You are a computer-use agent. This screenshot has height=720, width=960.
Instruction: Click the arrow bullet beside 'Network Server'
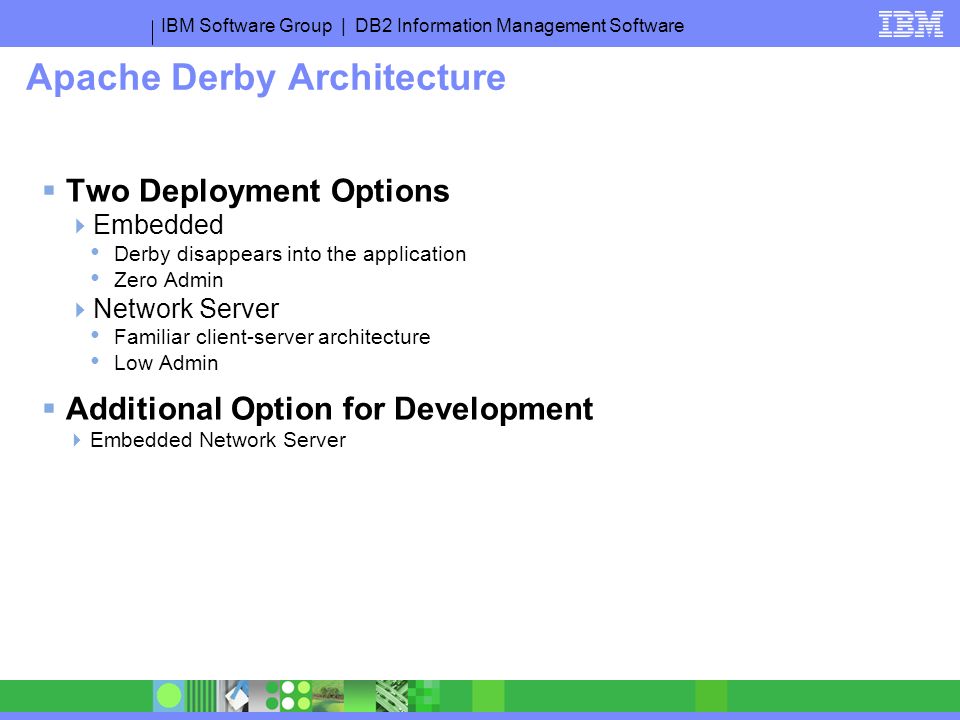coord(80,310)
